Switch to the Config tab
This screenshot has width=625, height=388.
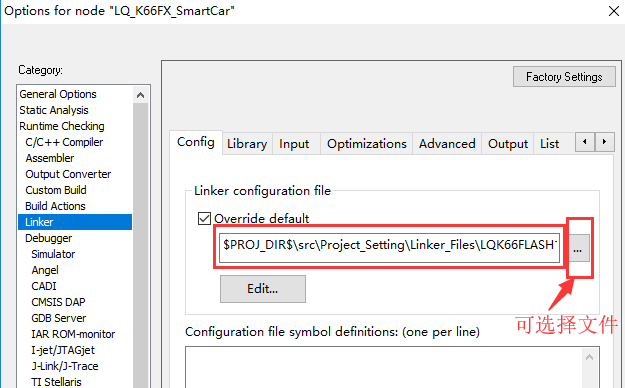click(196, 142)
